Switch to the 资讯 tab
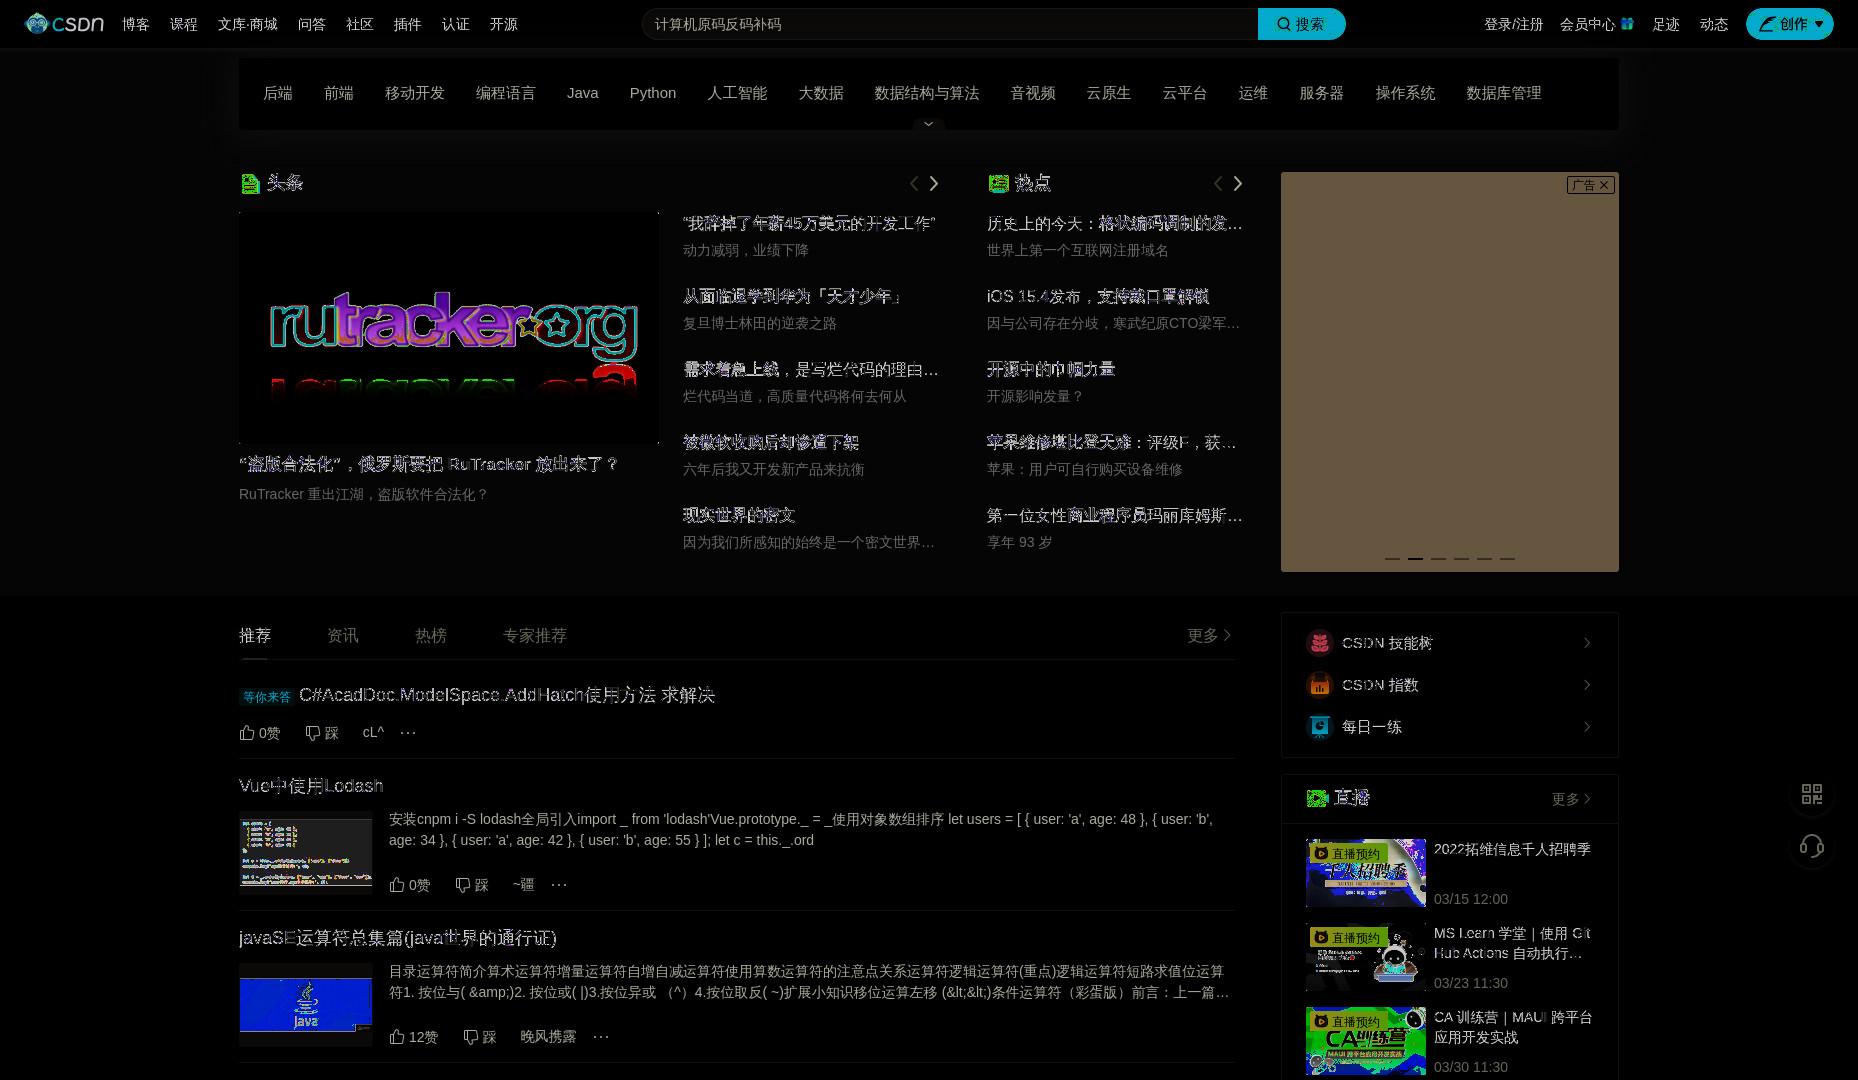The image size is (1858, 1080). (343, 636)
